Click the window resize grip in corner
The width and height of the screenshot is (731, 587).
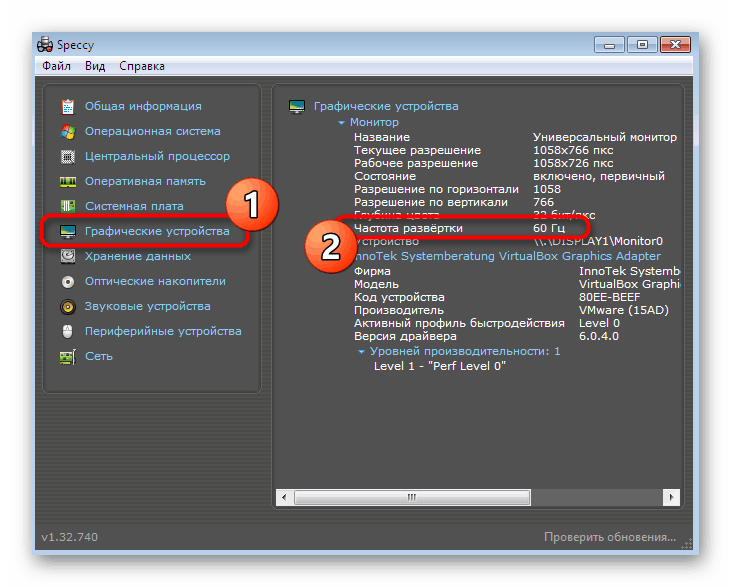point(687,544)
